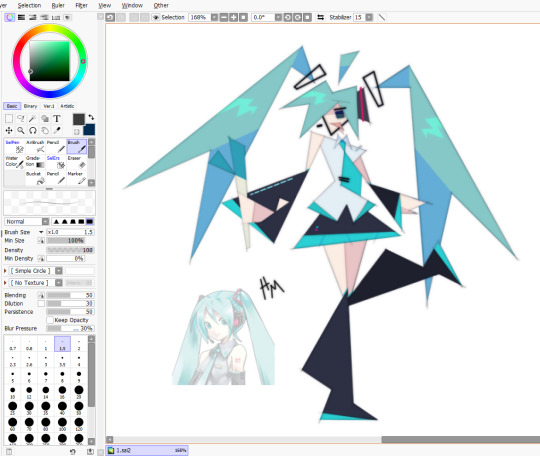Enable Keep Opacity checkbox

50,320
